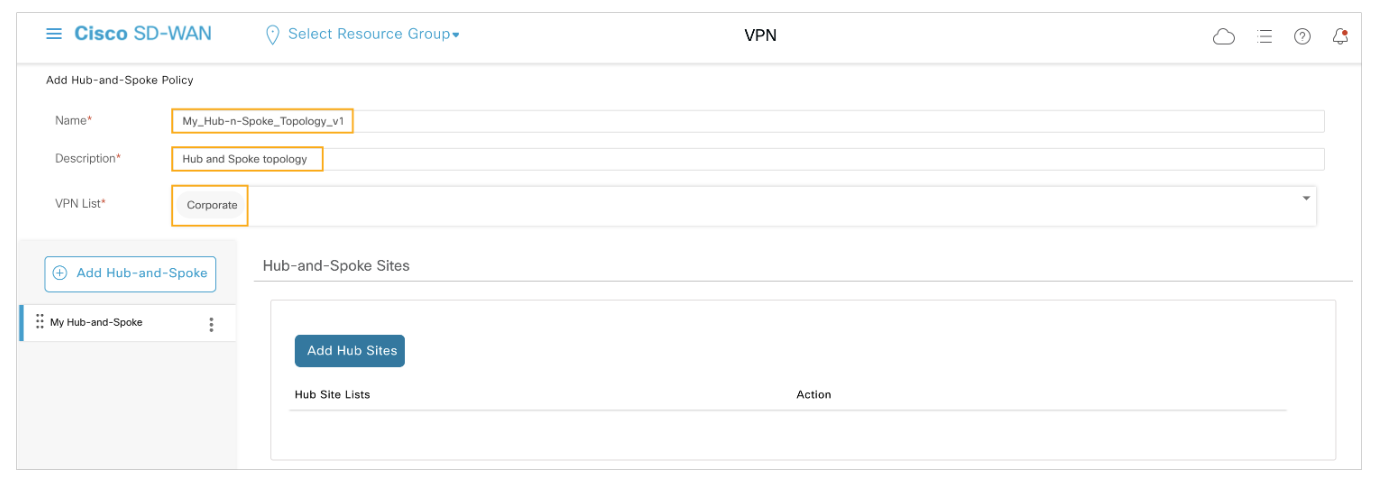The width and height of the screenshot is (1378, 486).
Task: Click the Hub Site Lists column header
Action: point(332,395)
